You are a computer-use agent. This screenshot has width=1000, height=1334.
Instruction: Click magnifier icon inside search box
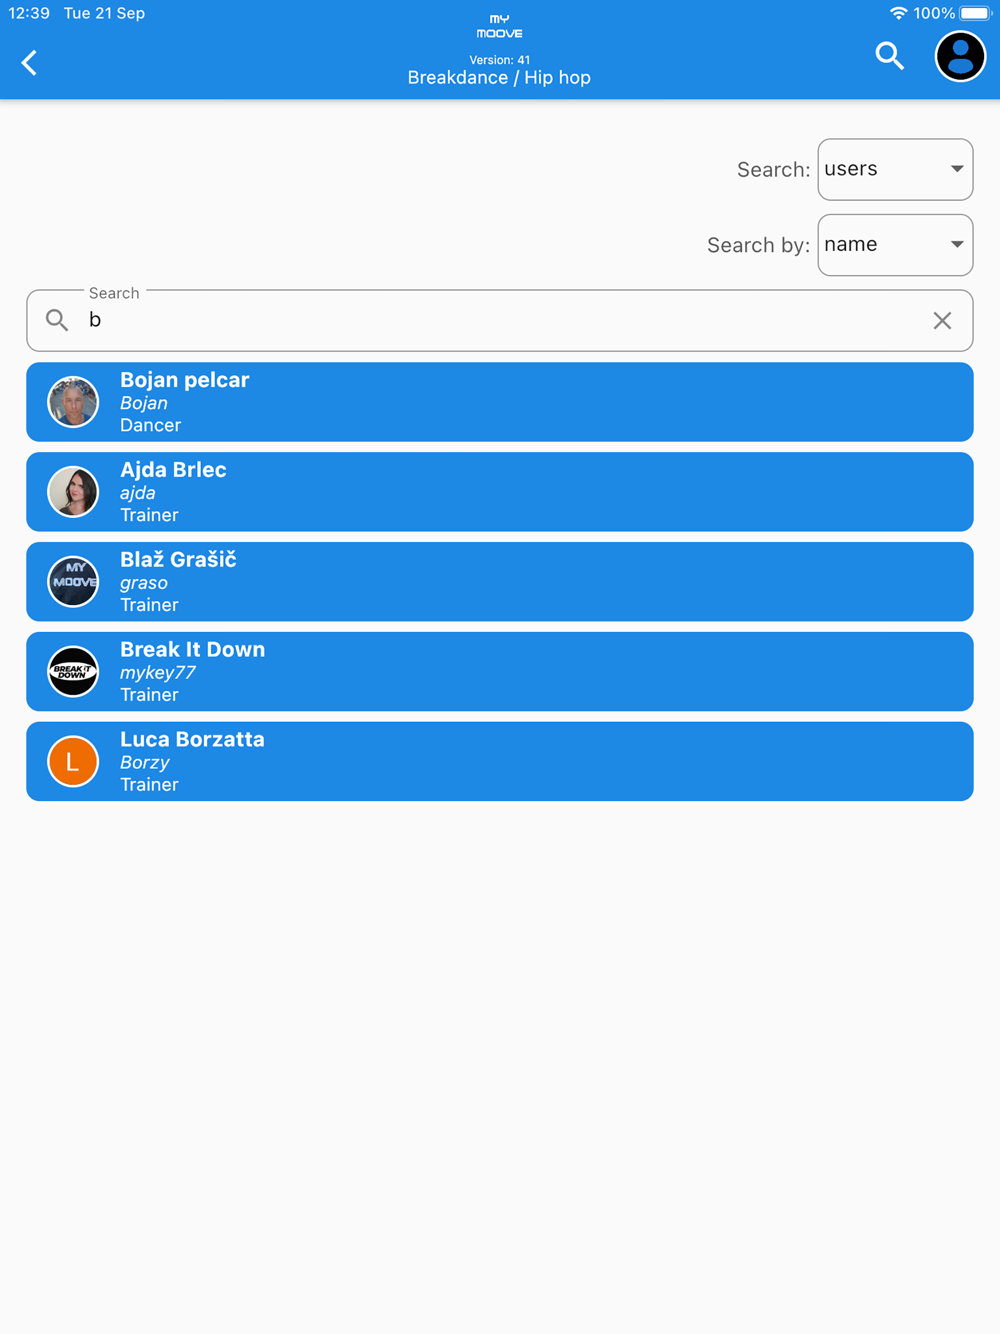(x=57, y=320)
